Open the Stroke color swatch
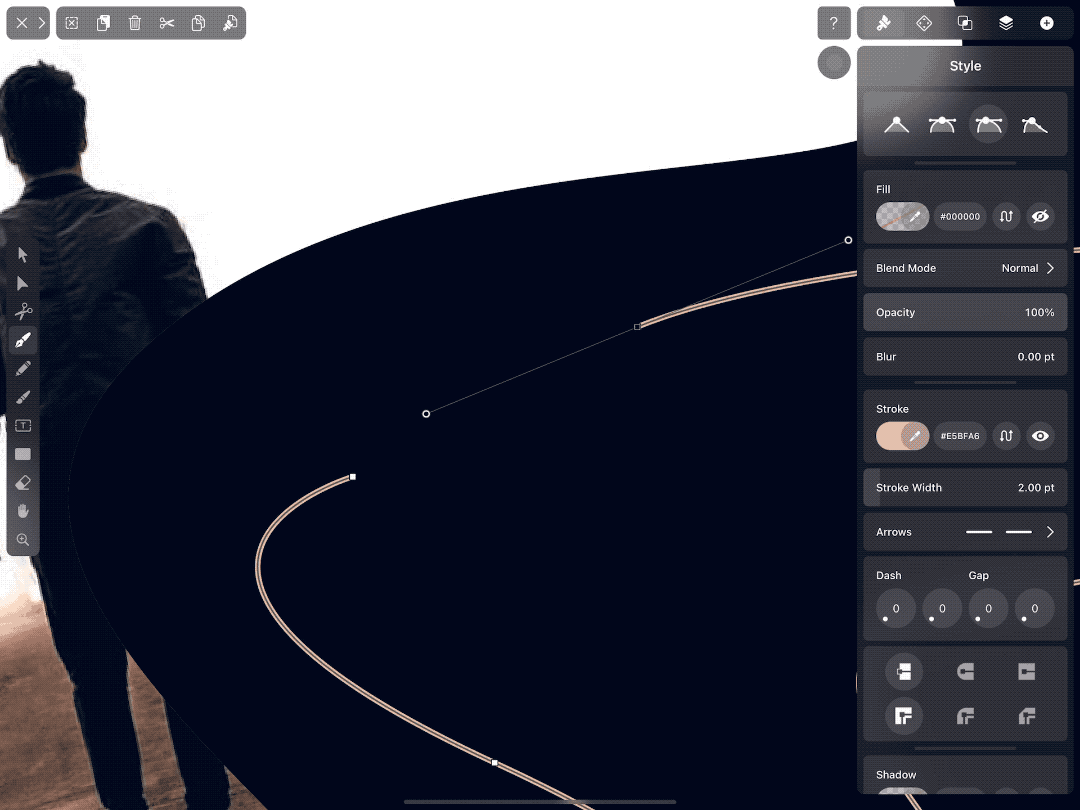The image size is (1080, 810). pyautogui.click(x=902, y=436)
